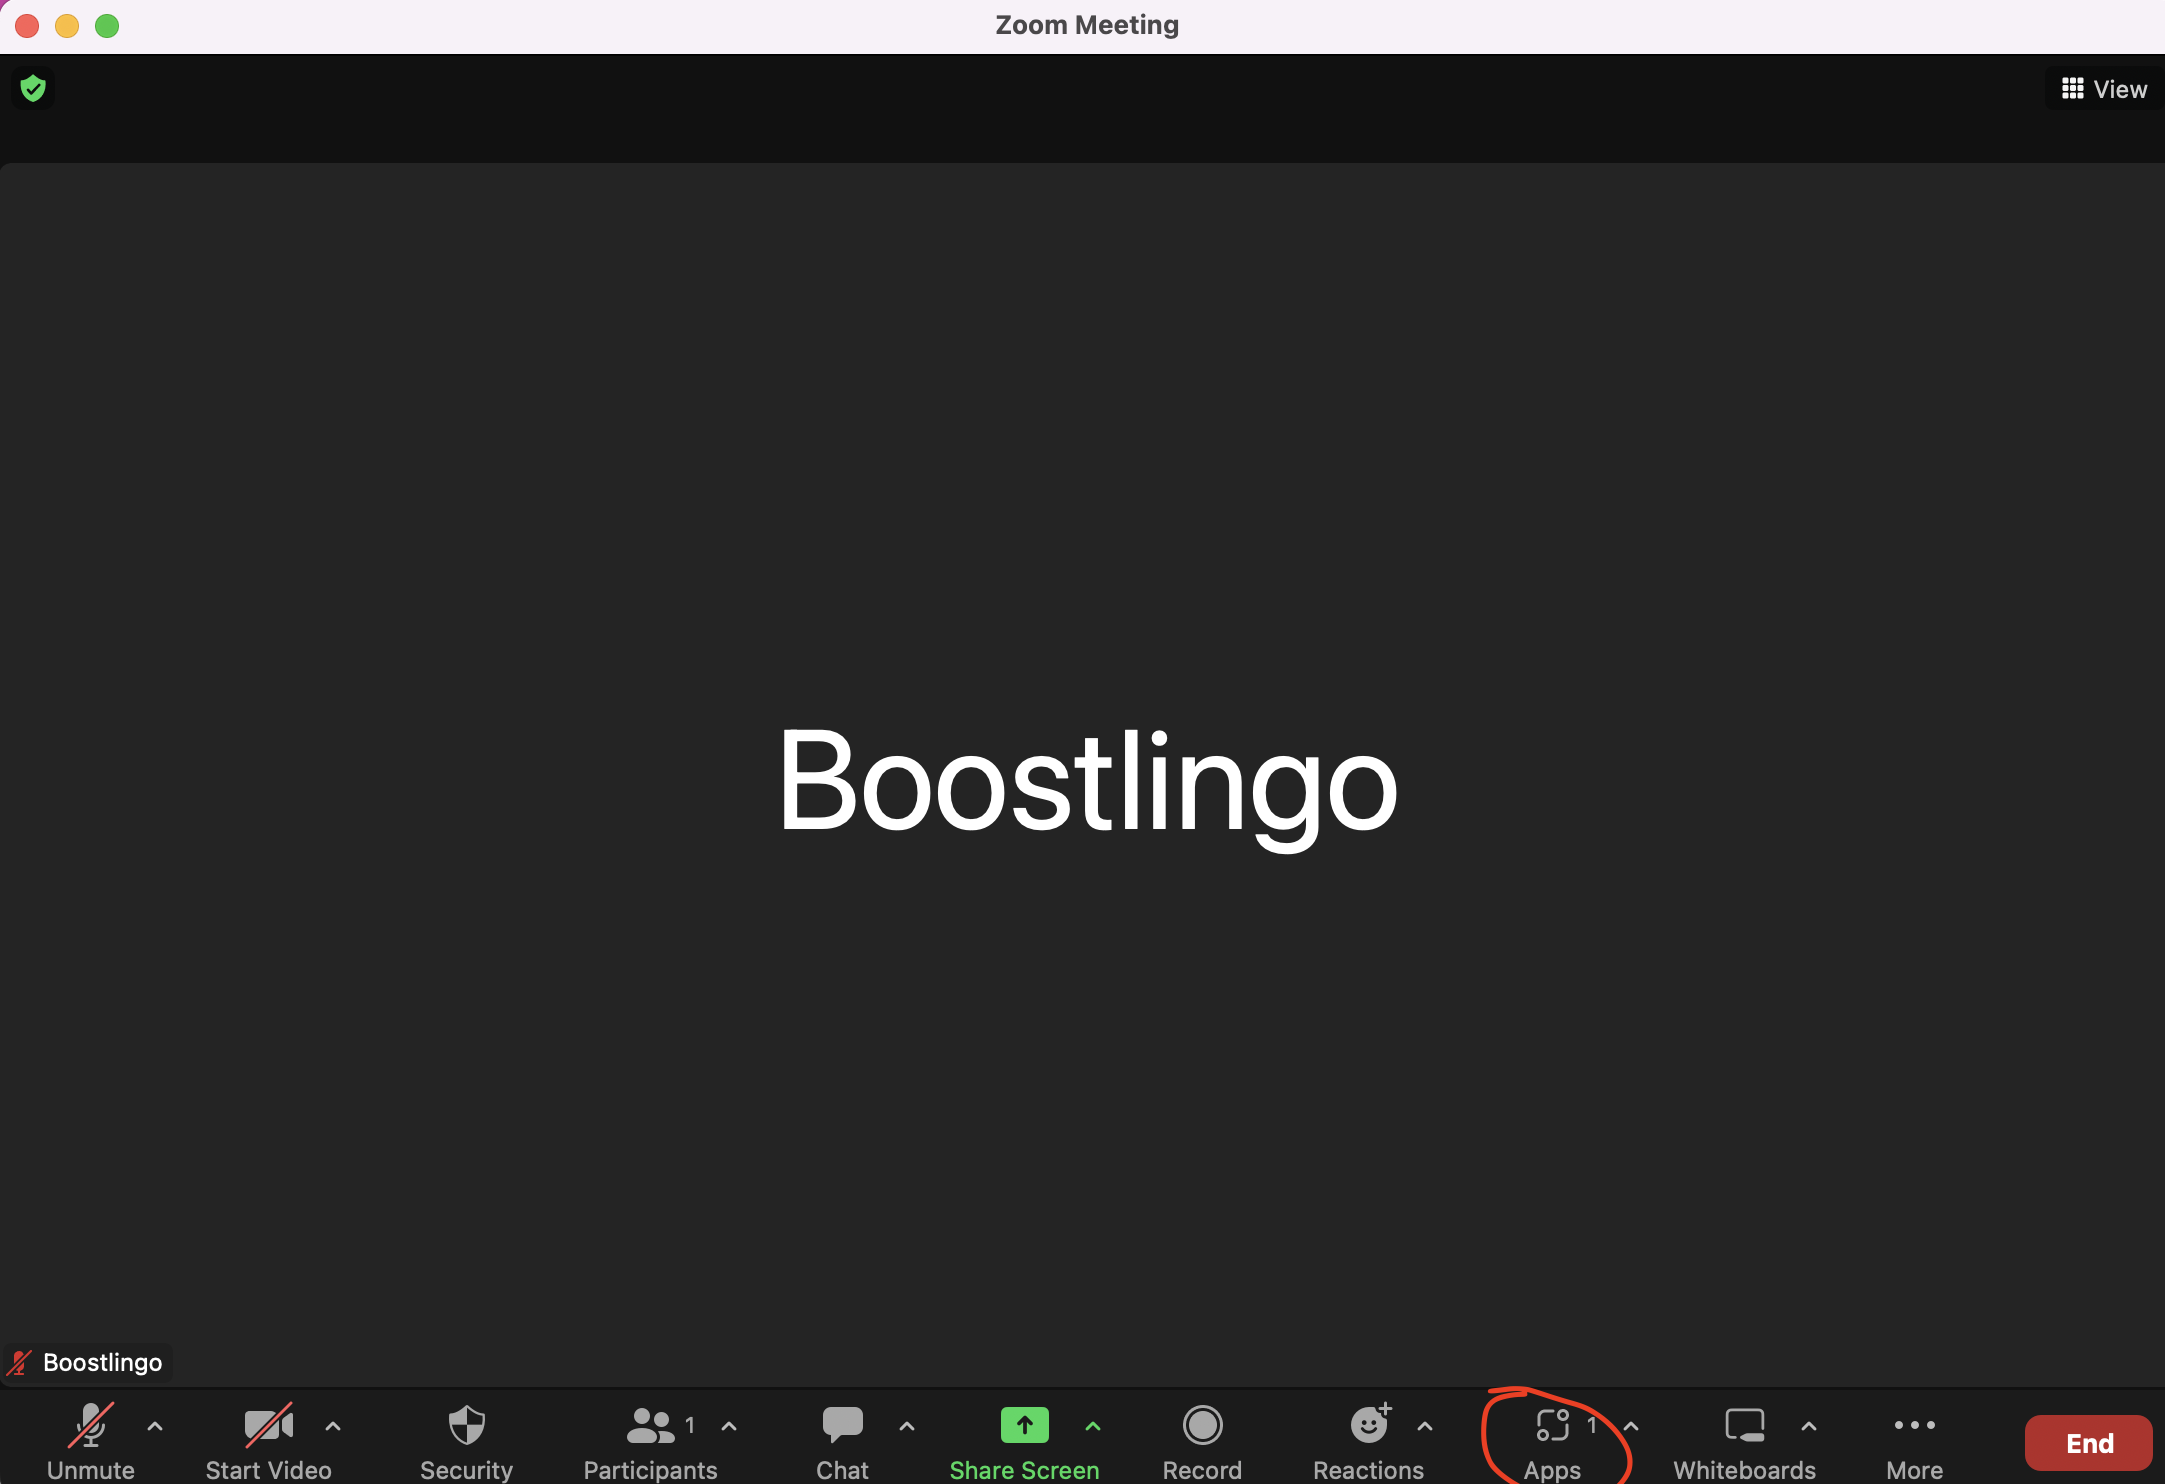Expand Share Screen options
The width and height of the screenshot is (2165, 1484).
tap(1092, 1427)
